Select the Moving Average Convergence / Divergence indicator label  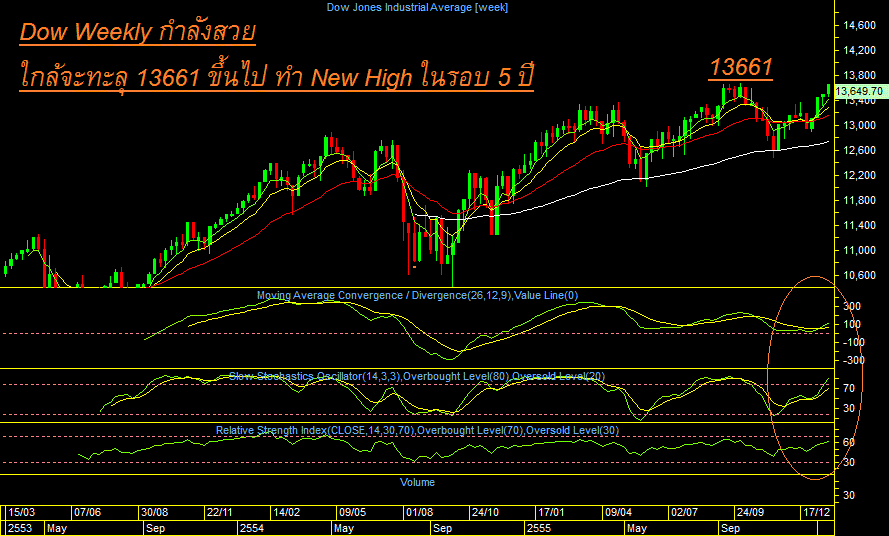point(417,296)
